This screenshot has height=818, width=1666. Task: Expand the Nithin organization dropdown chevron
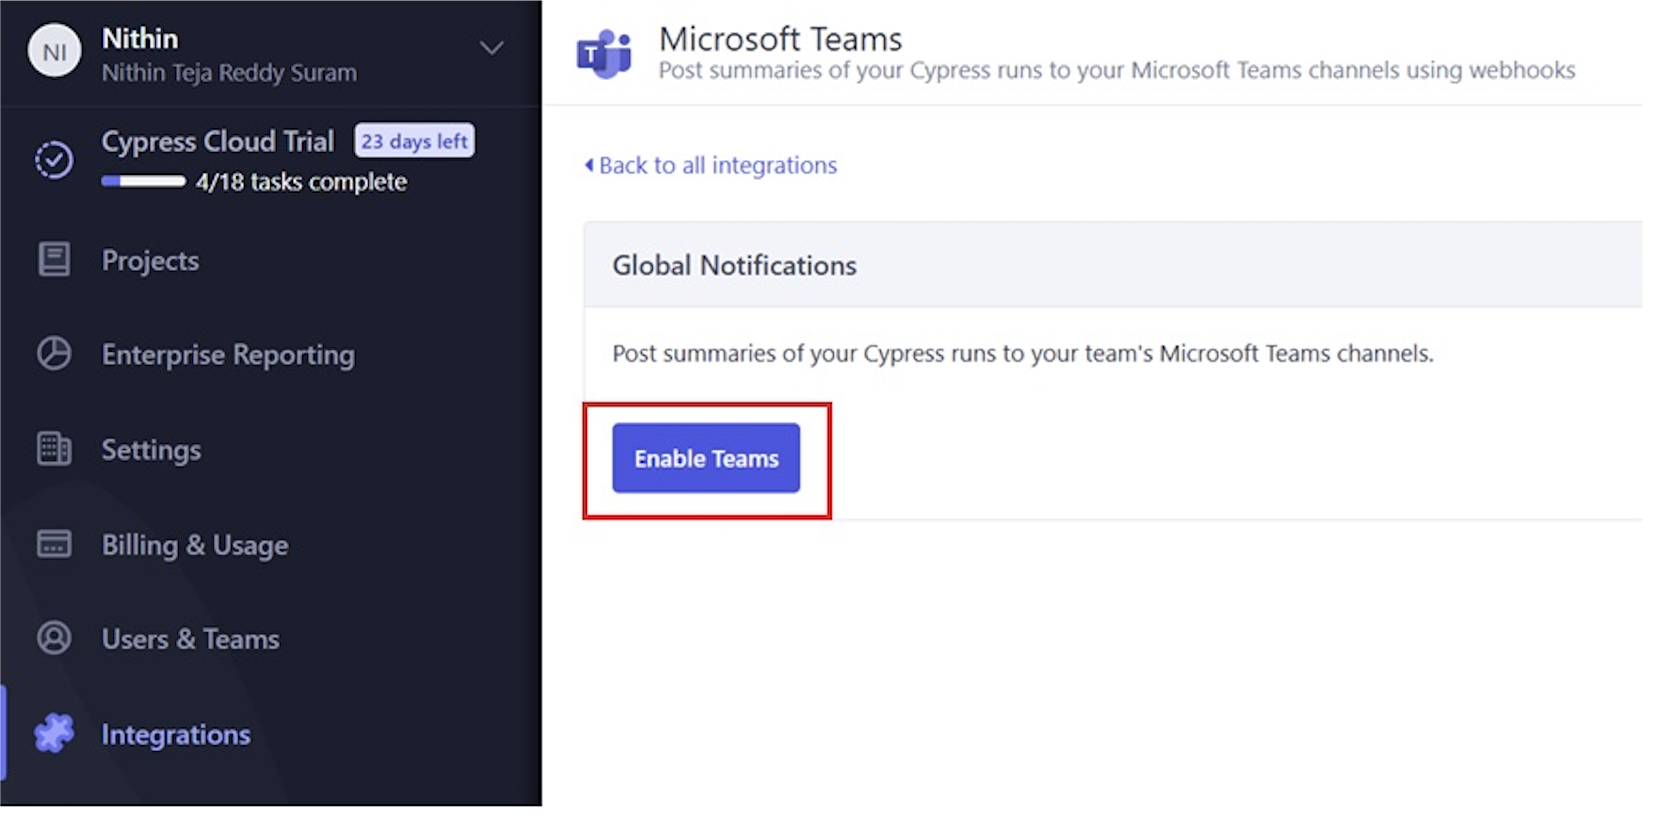point(491,48)
